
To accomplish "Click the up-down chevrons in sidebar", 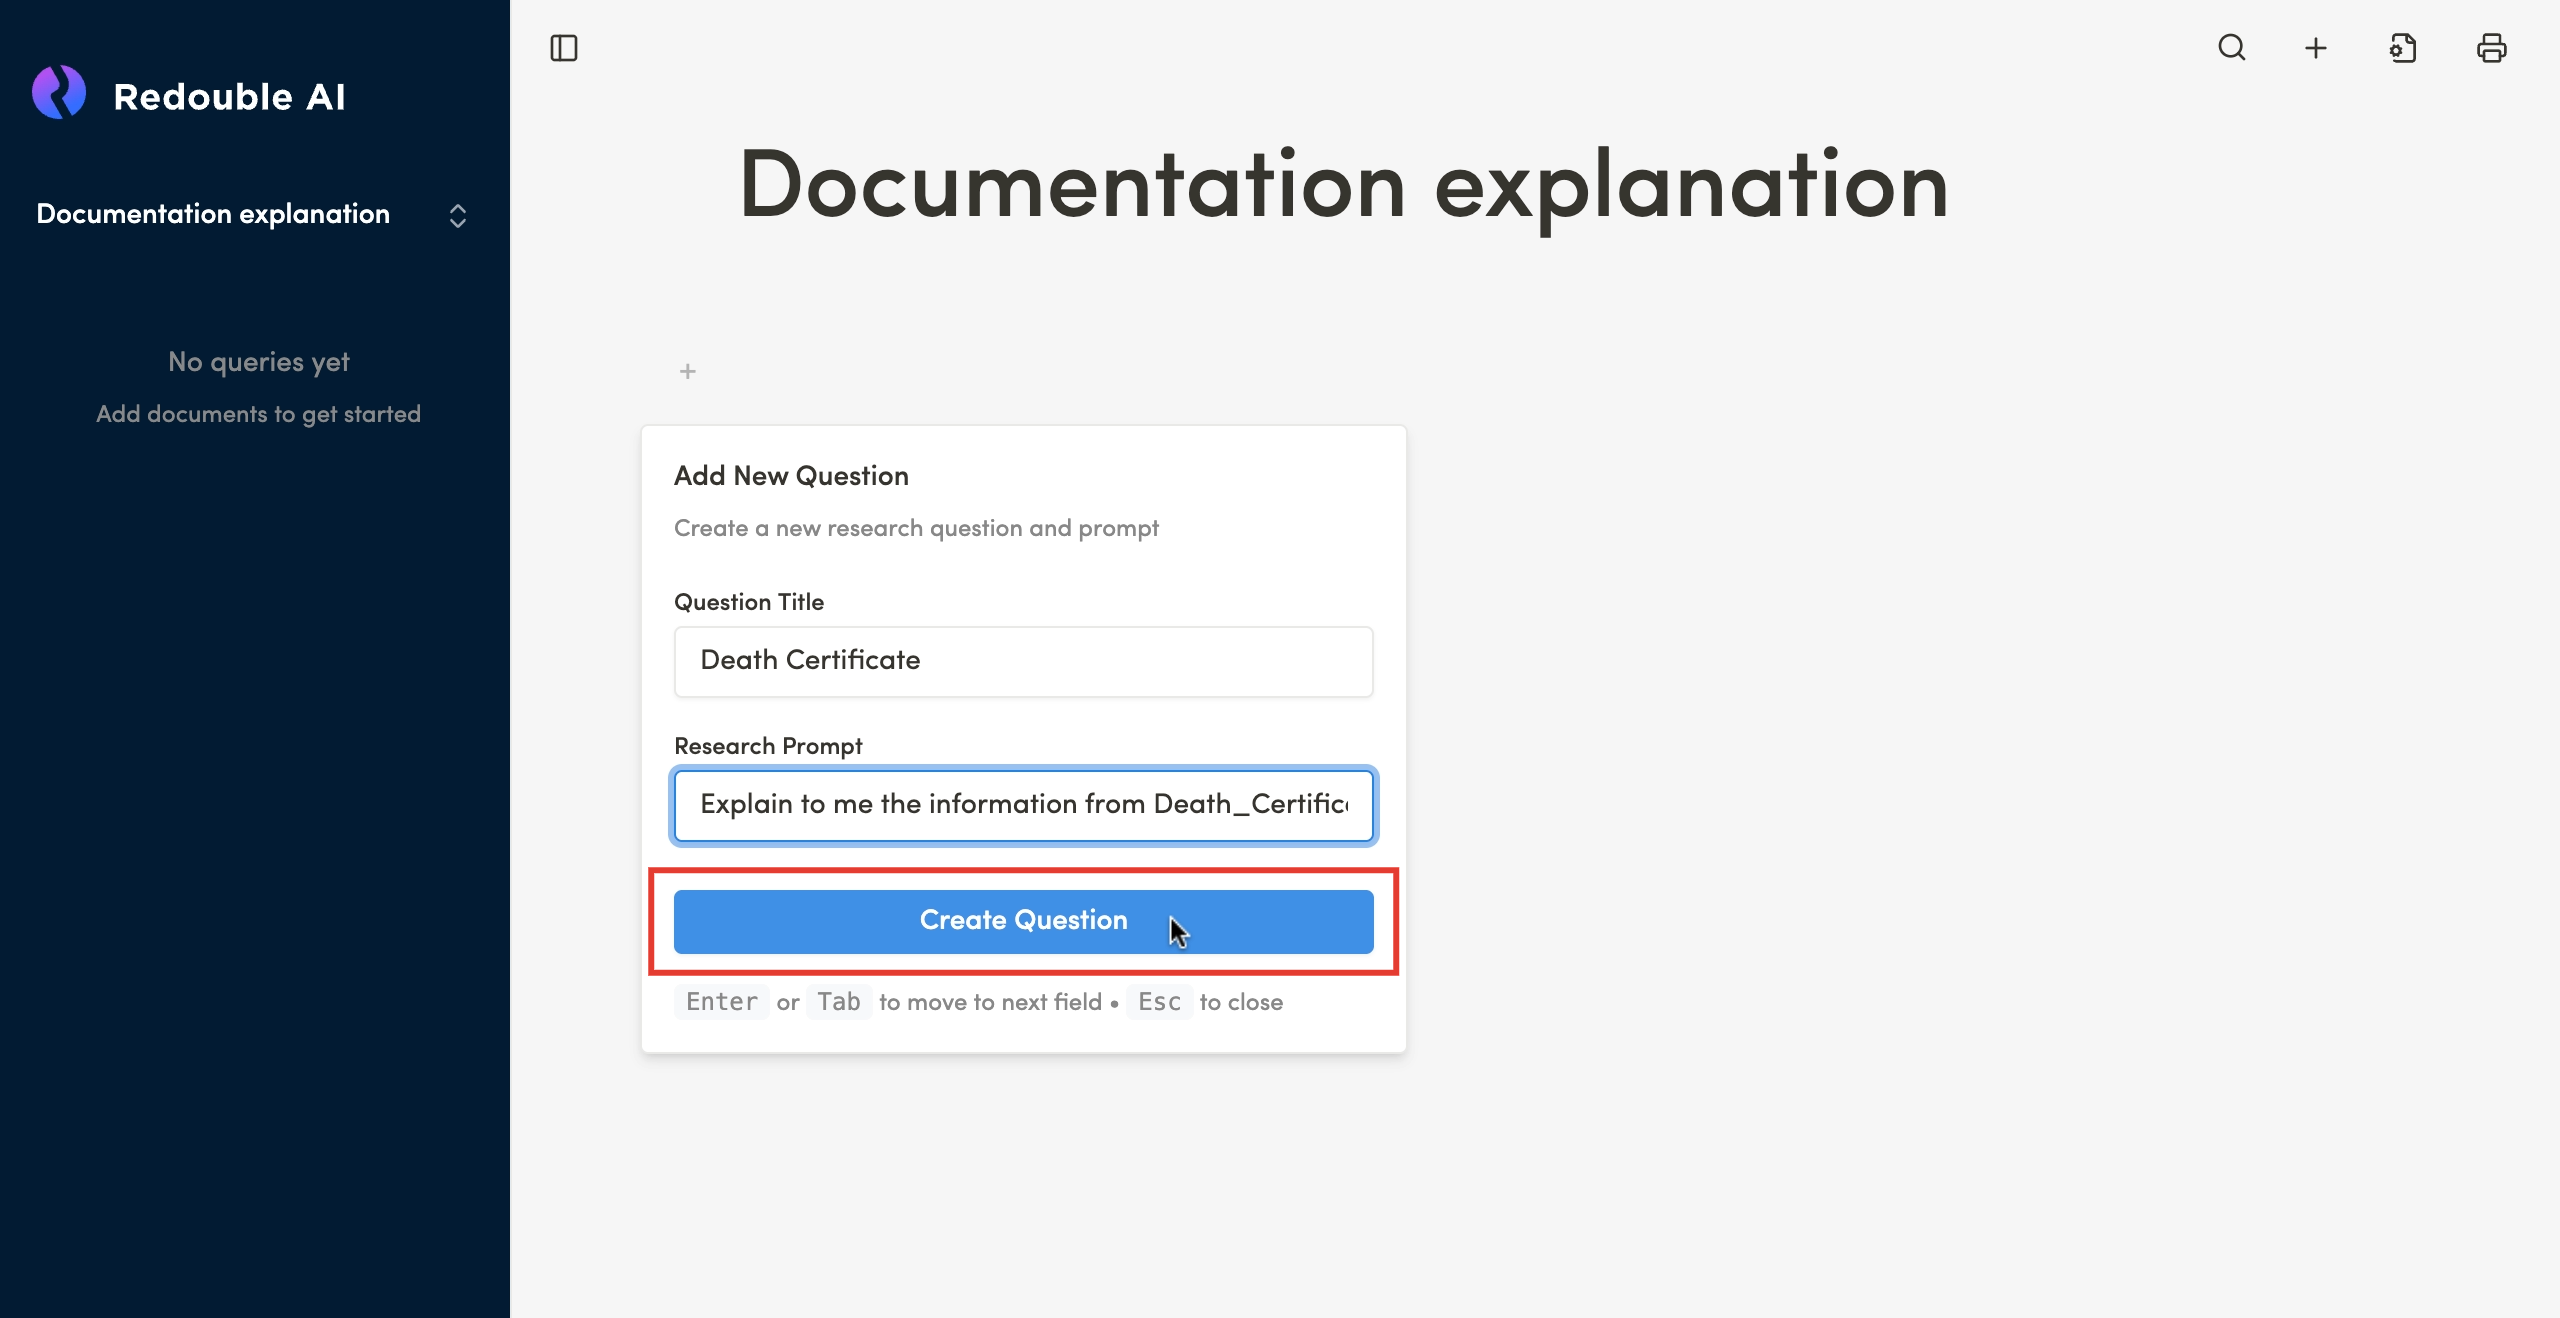I will 458,216.
